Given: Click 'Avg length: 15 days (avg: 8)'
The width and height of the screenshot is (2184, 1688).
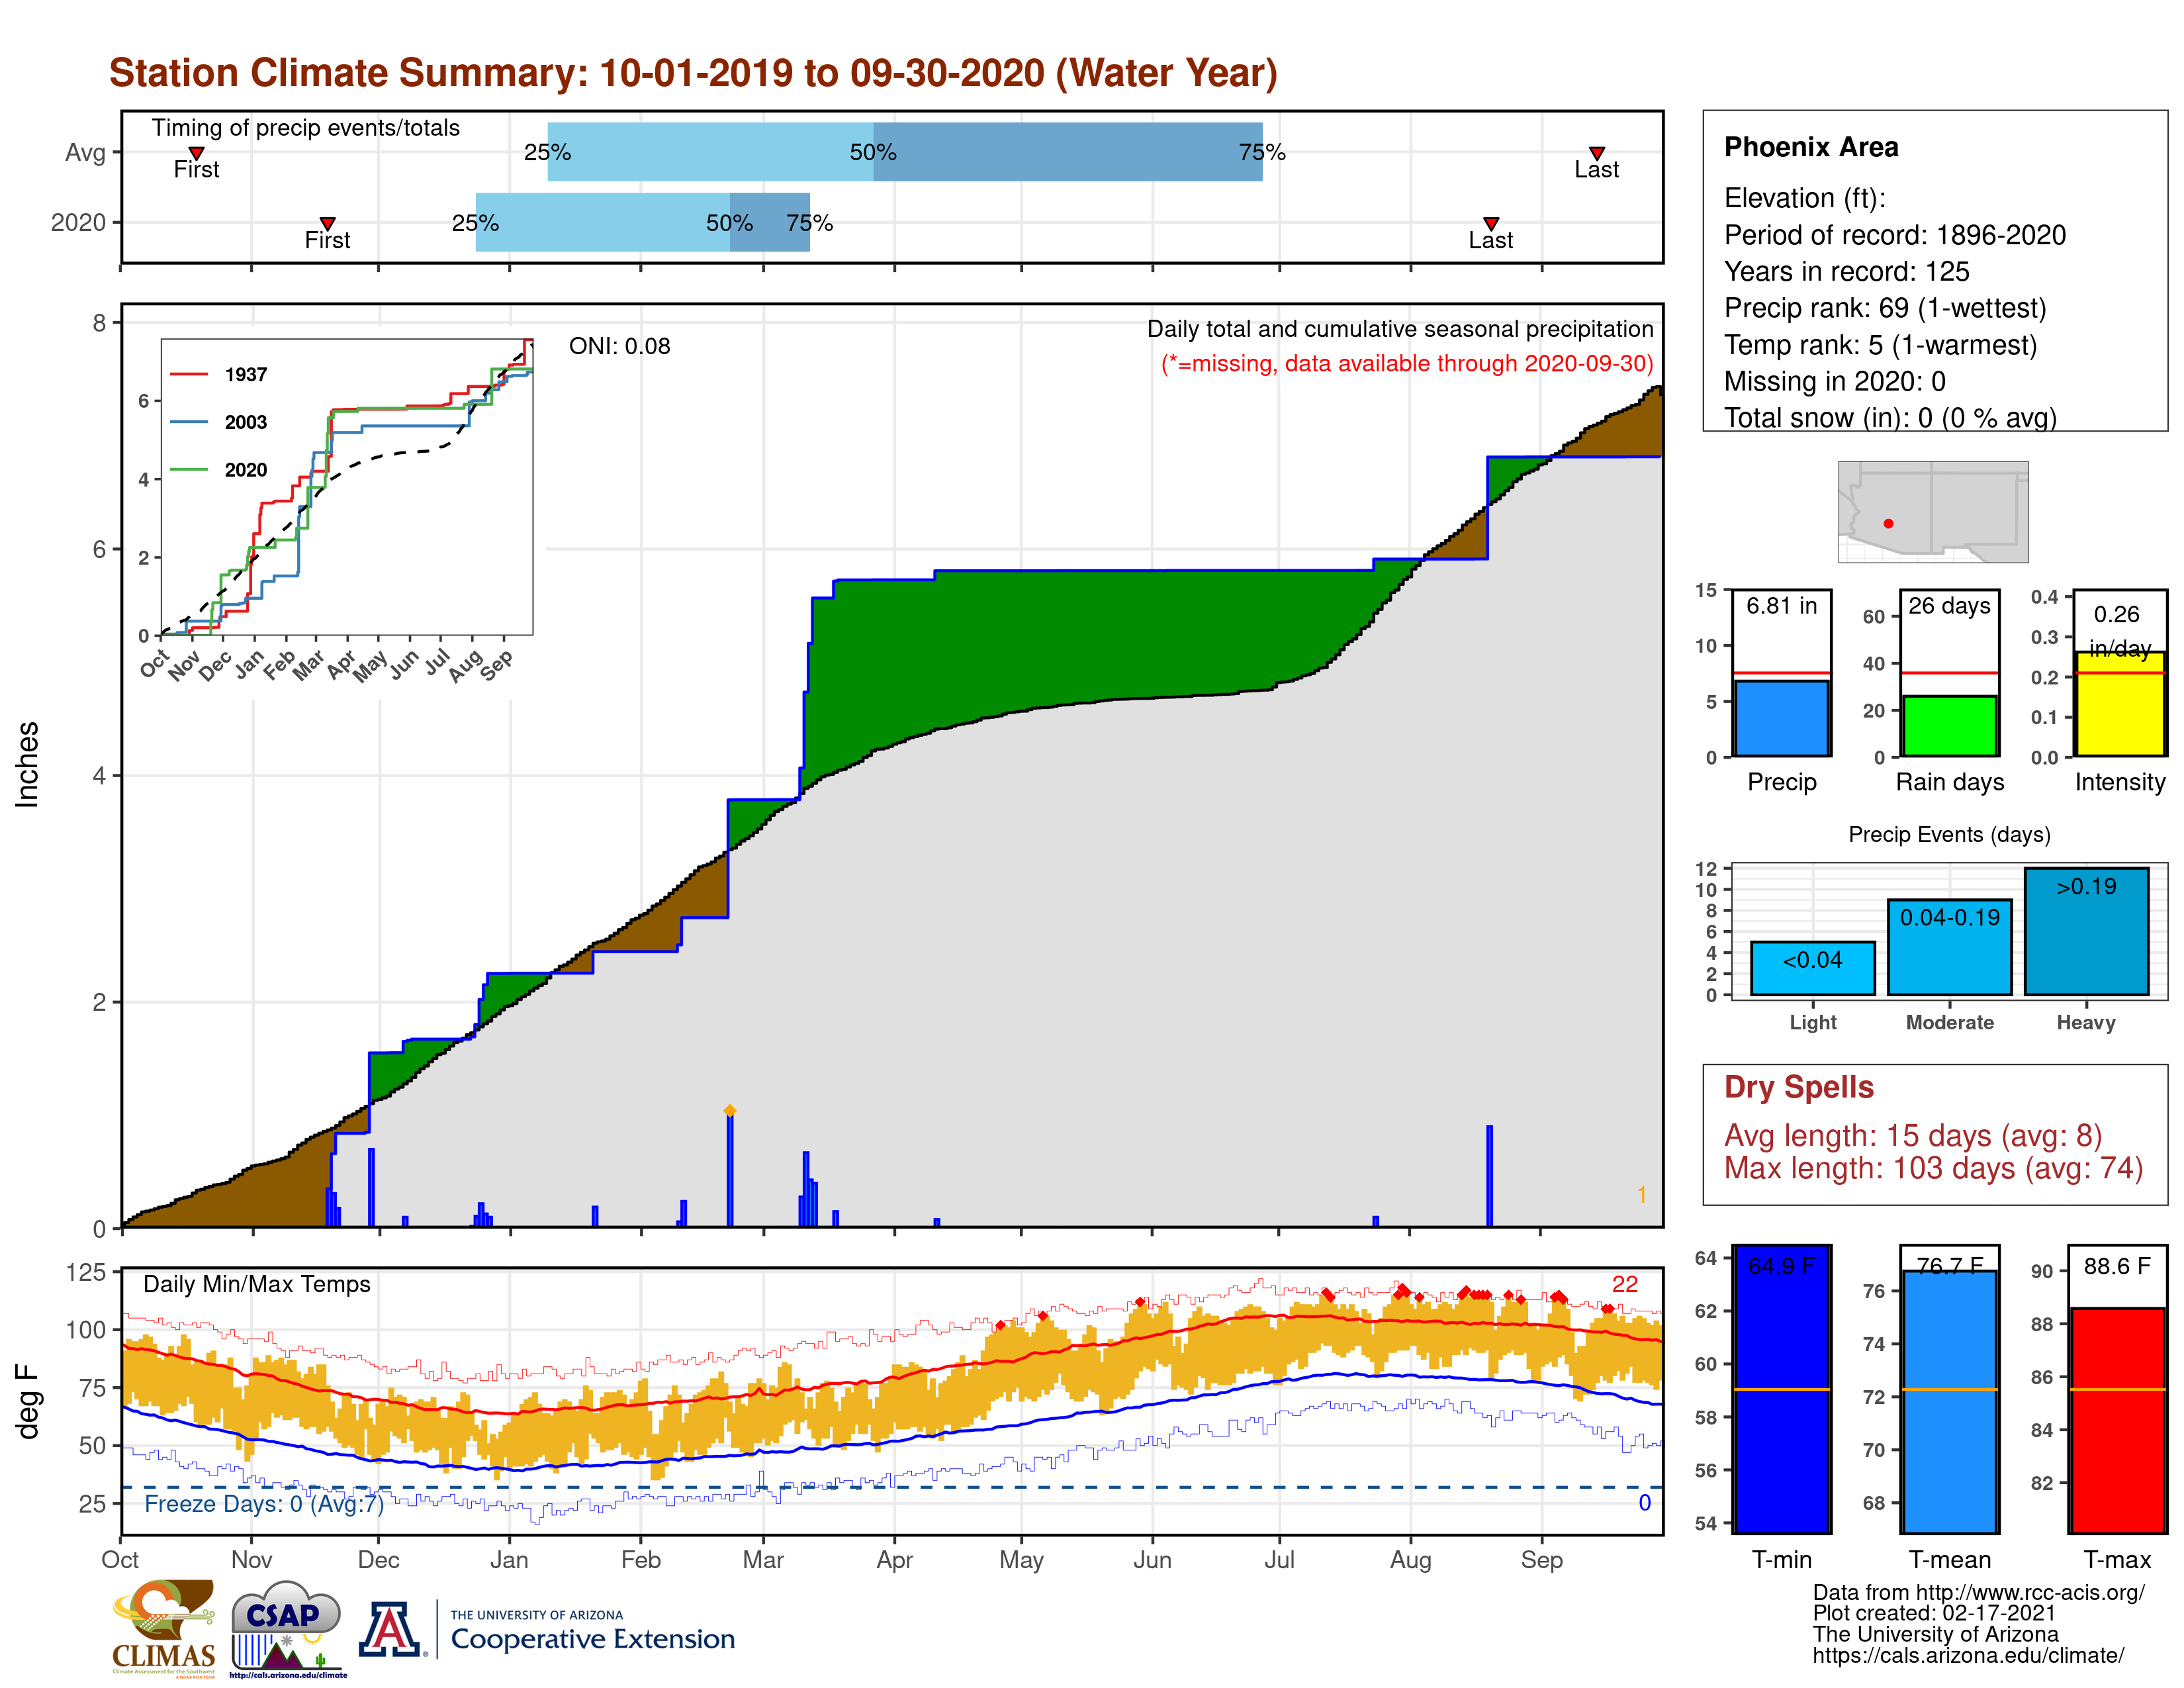Looking at the screenshot, I should (x=1912, y=1136).
